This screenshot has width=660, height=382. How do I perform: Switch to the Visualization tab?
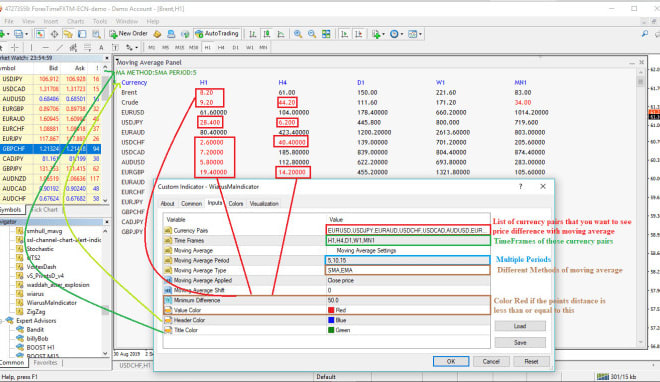[x=264, y=204]
